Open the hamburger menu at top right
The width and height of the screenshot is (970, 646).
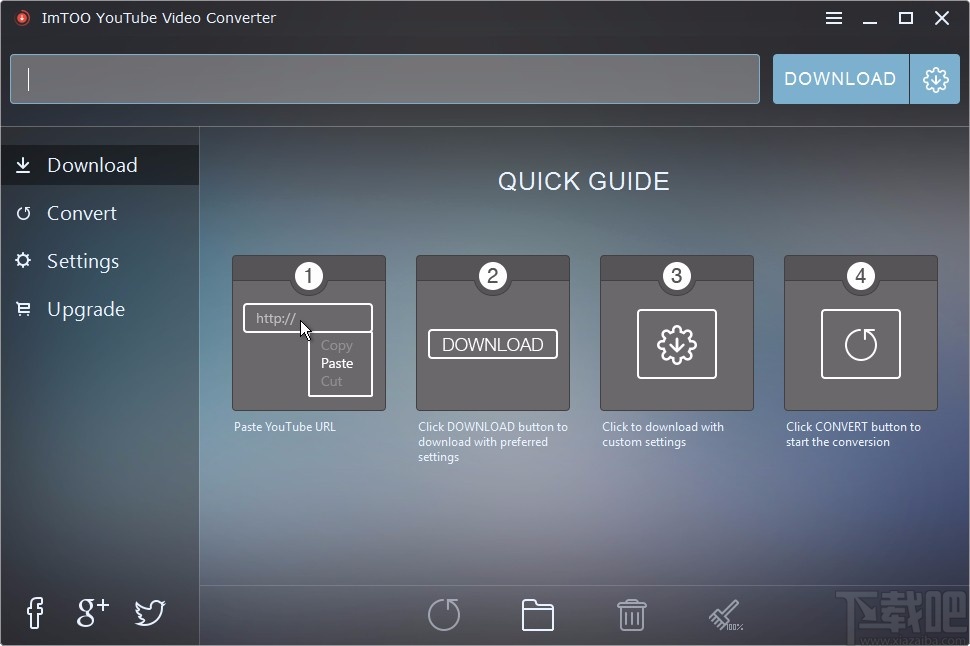(833, 17)
